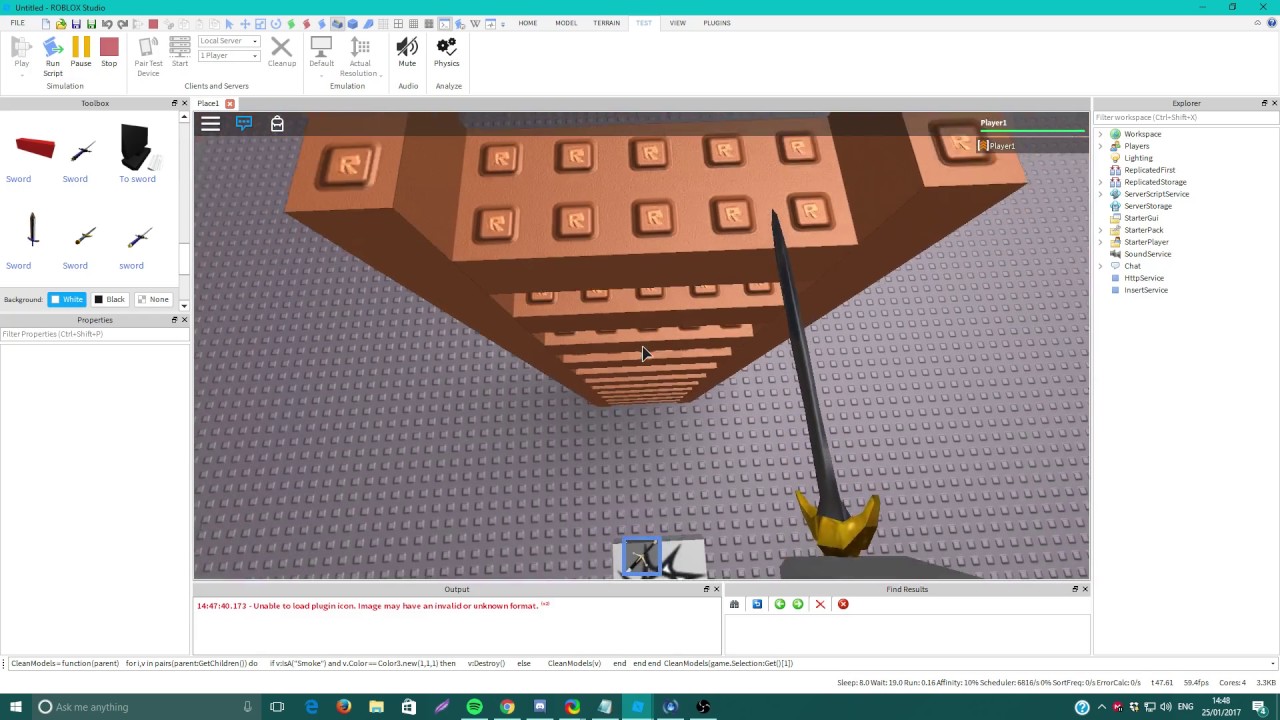This screenshot has width=1280, height=720.
Task: Switch to the VIEW ribbon tab
Action: tap(677, 23)
